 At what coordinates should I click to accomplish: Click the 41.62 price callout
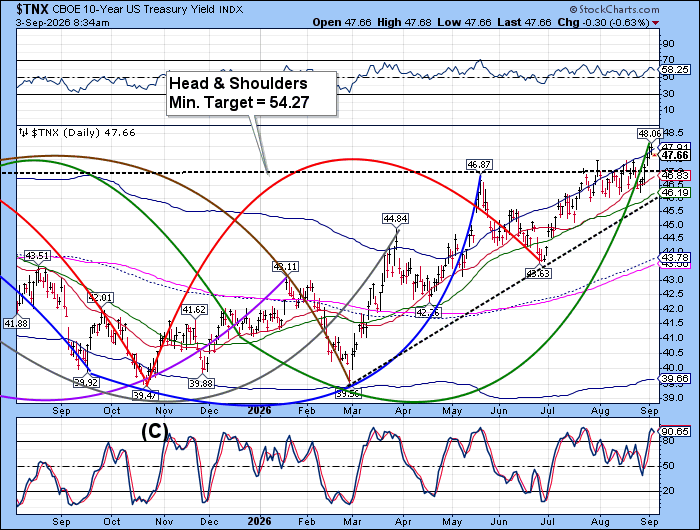coord(195,310)
